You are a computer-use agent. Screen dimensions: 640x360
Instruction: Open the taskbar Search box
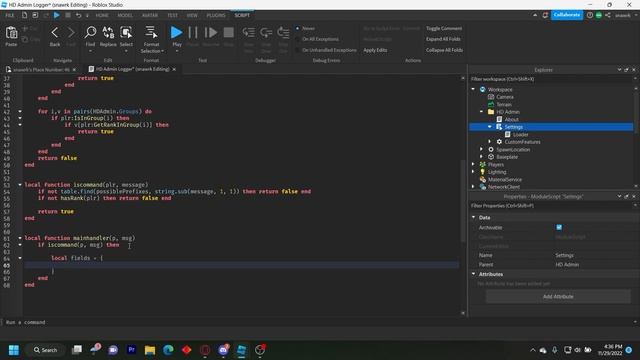pos(46,350)
